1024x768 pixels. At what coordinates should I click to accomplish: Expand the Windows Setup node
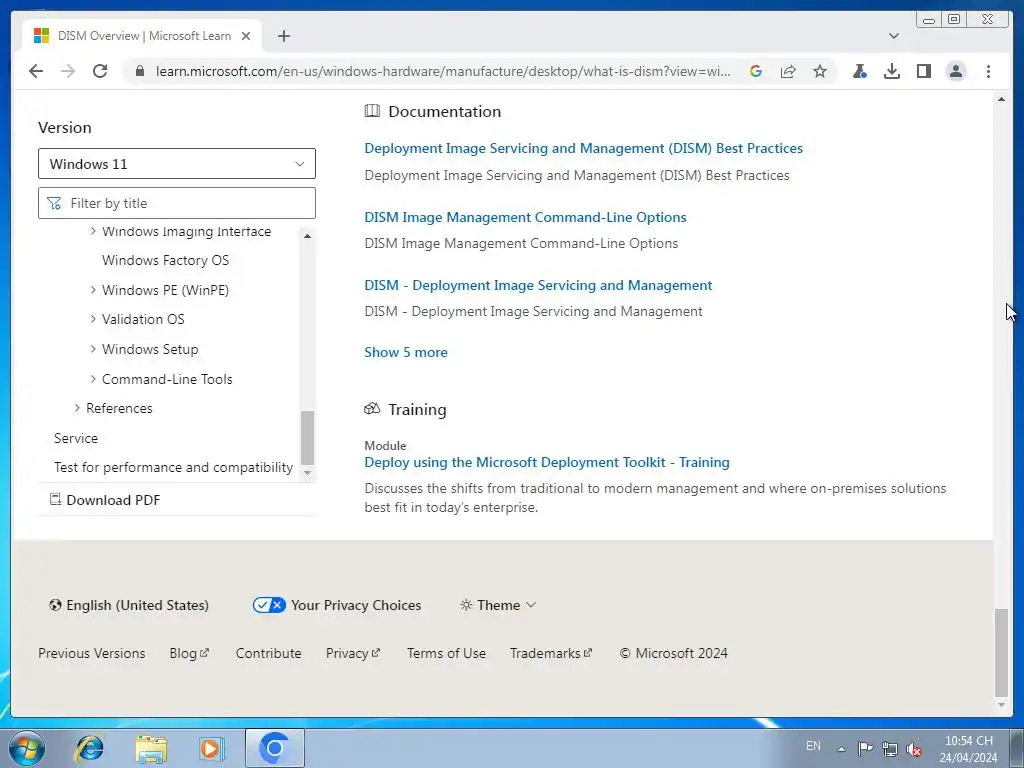(x=93, y=349)
